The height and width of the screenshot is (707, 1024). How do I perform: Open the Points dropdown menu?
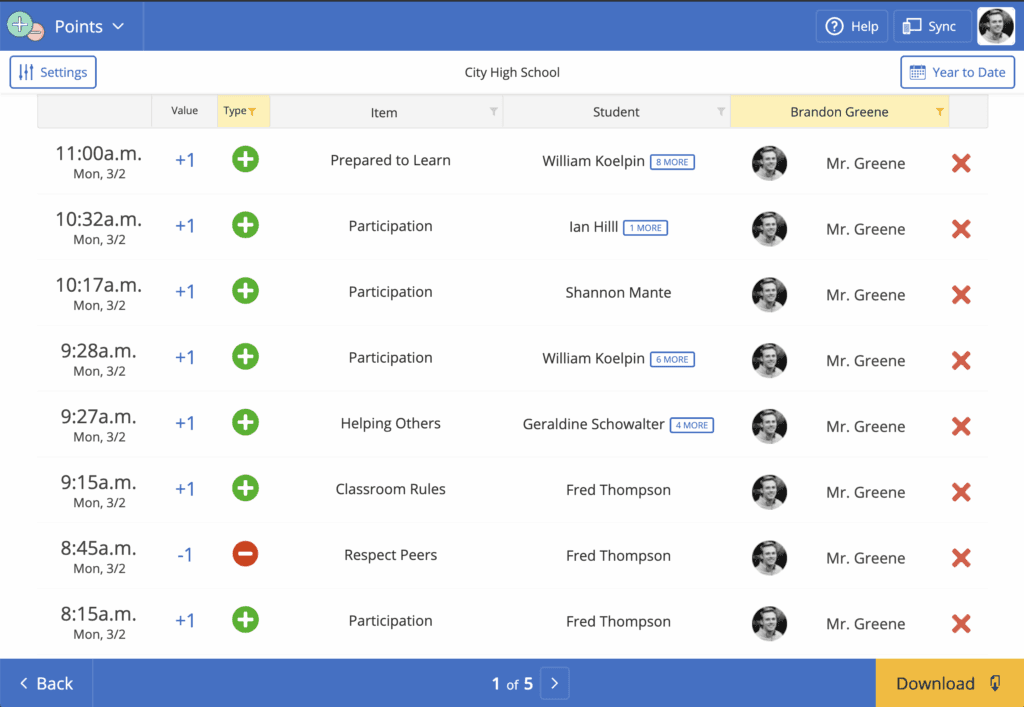point(89,26)
